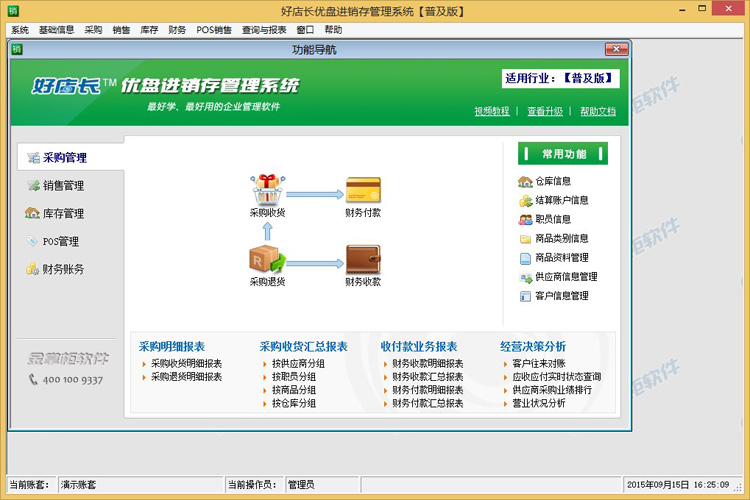Open 财务付款明细报表 report
The image size is (750, 500).
click(428, 390)
